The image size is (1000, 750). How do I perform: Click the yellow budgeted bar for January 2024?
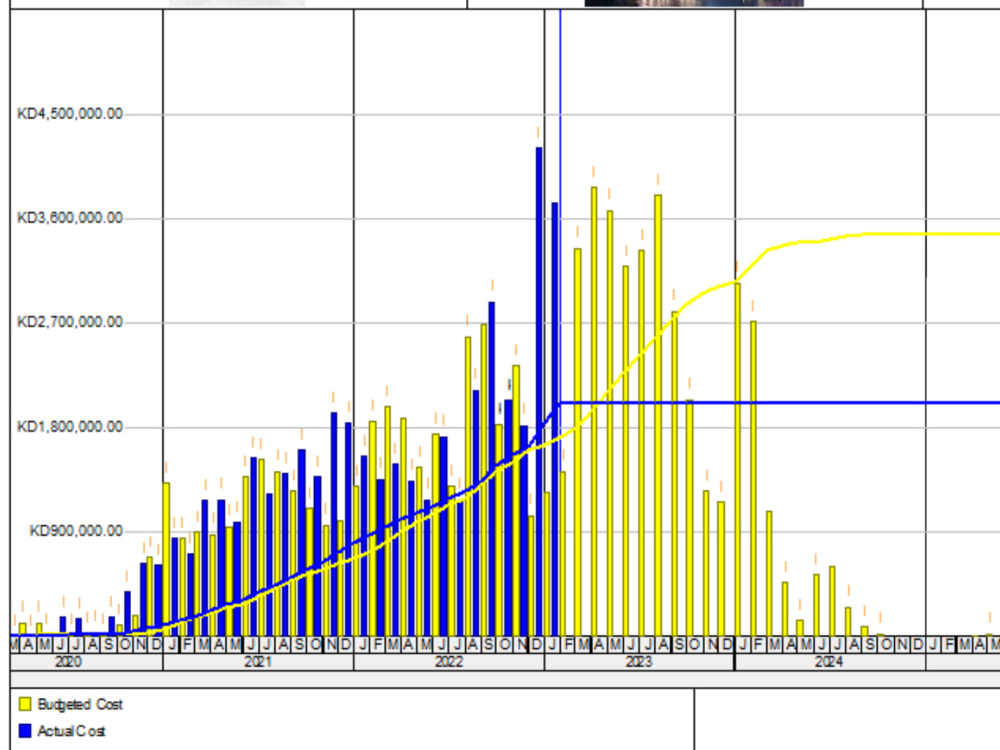pos(738,459)
